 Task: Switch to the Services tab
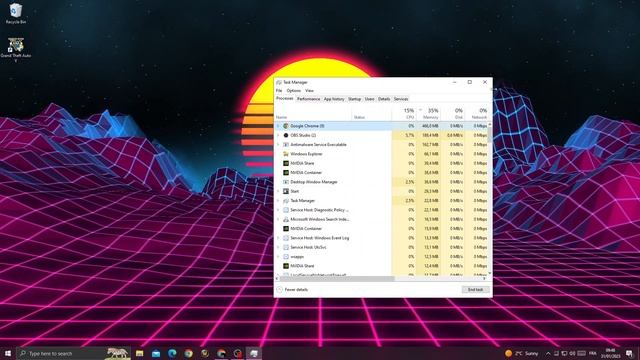click(x=401, y=99)
